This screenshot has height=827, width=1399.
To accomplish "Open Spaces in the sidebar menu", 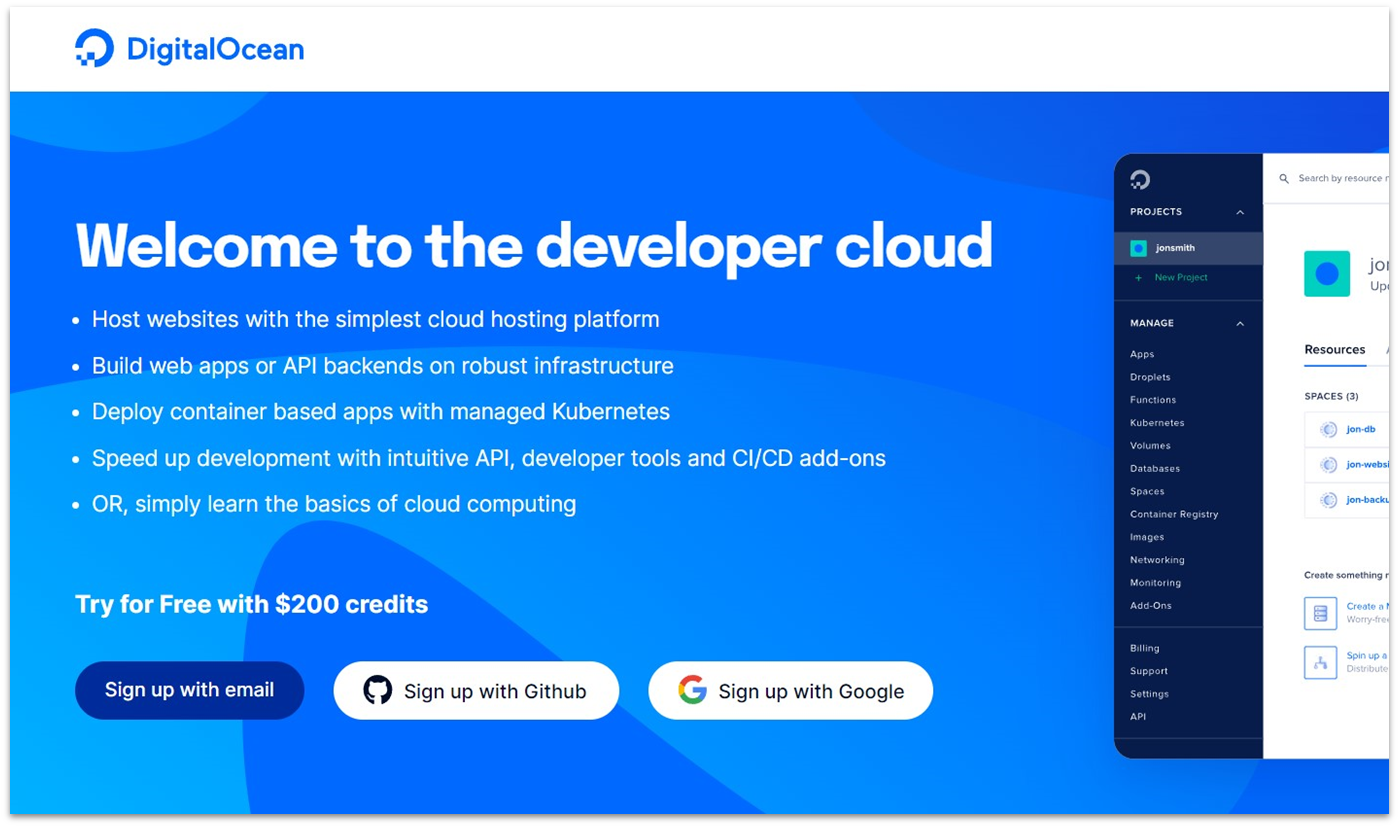I will (x=1147, y=491).
